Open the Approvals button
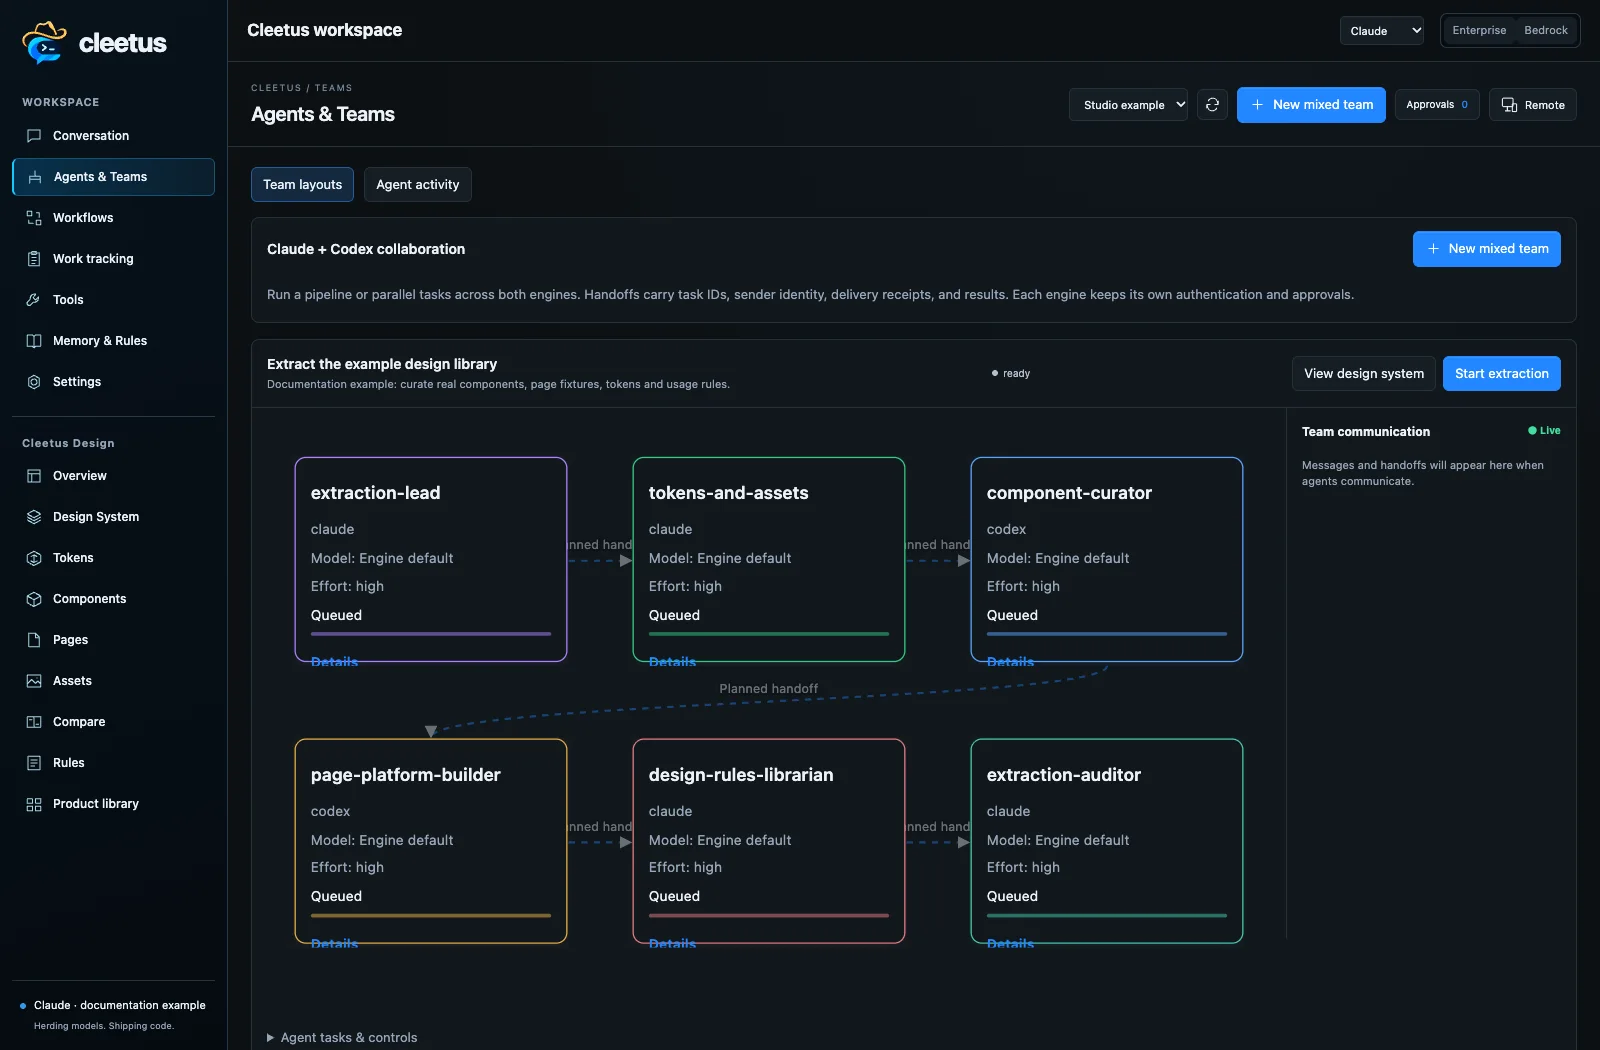Image resolution: width=1600 pixels, height=1050 pixels. [x=1437, y=105]
